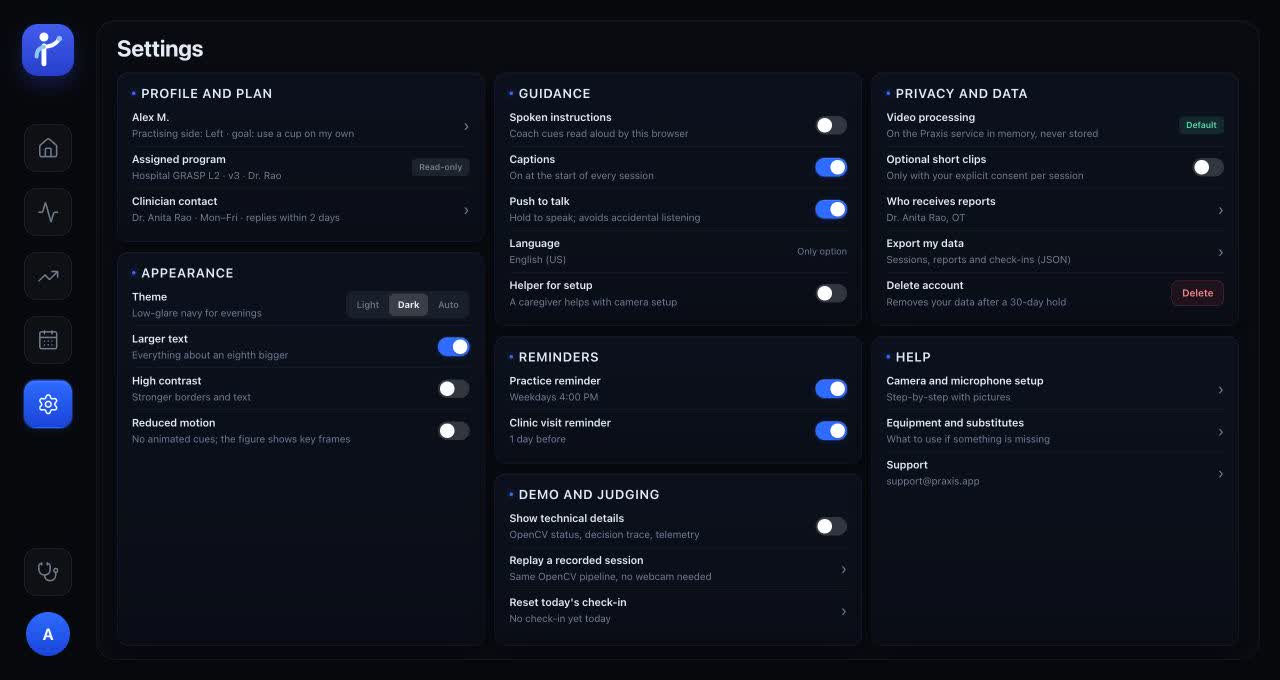Click the "English (US)" value
The height and width of the screenshot is (680, 1280).
pos(537,259)
